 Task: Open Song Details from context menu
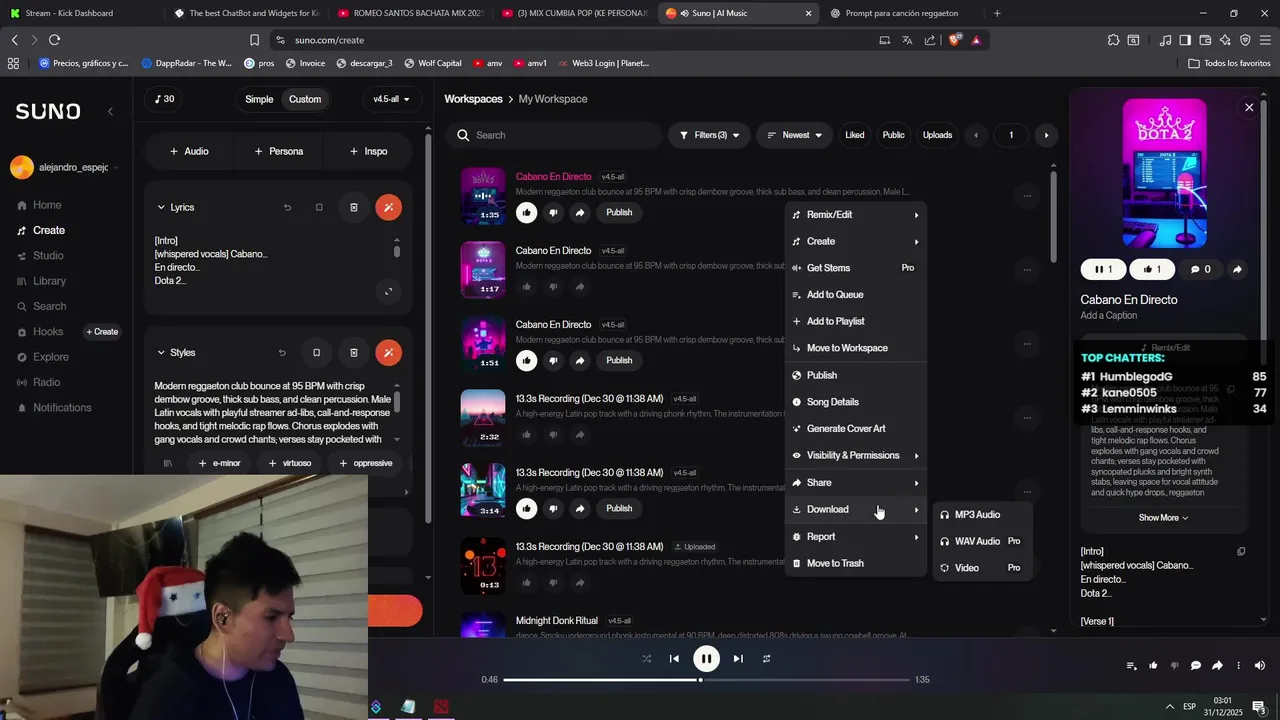click(x=855, y=402)
